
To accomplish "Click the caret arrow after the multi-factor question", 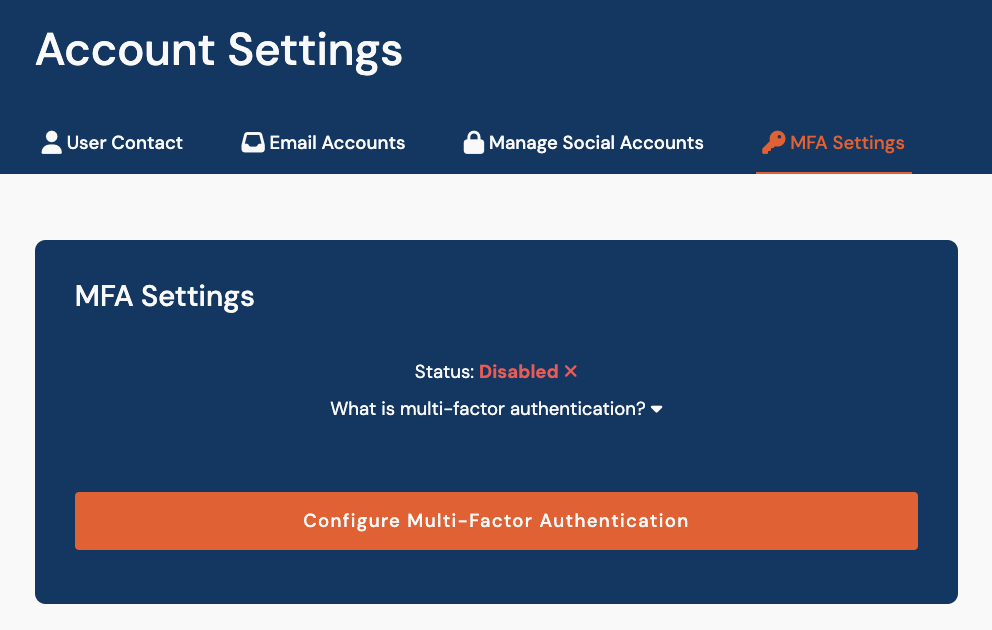I will click(657, 409).
